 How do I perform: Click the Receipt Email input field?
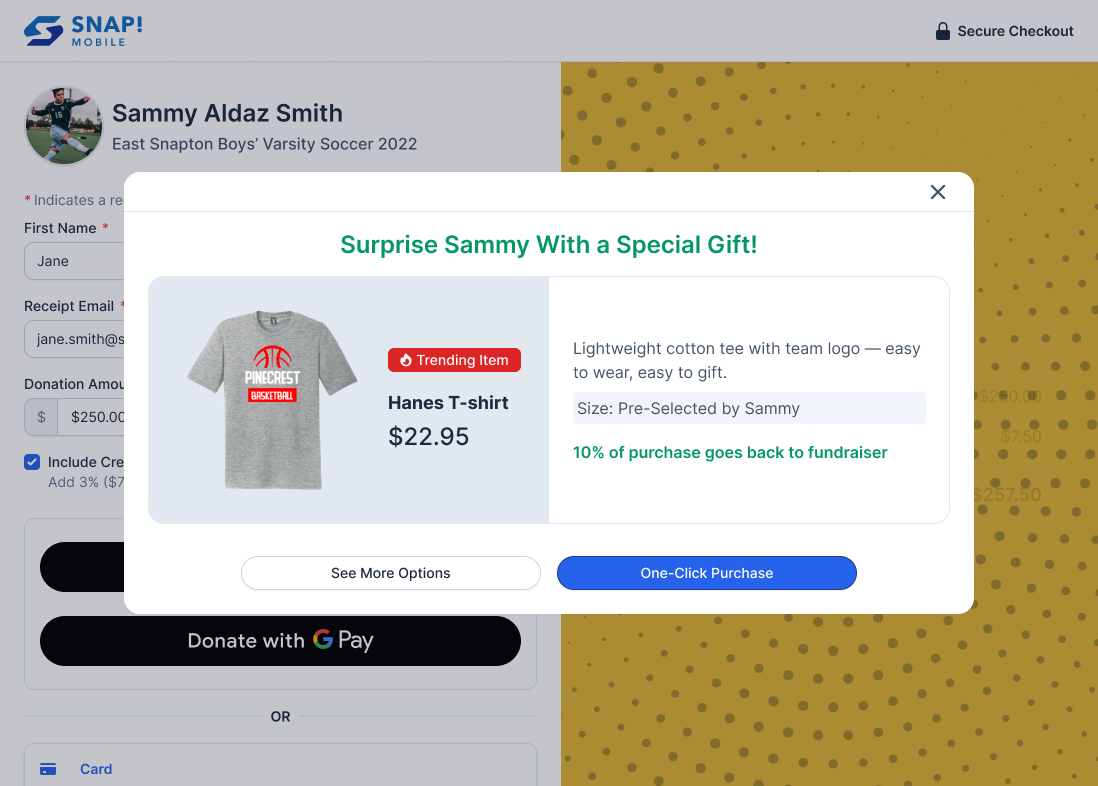click(x=74, y=339)
